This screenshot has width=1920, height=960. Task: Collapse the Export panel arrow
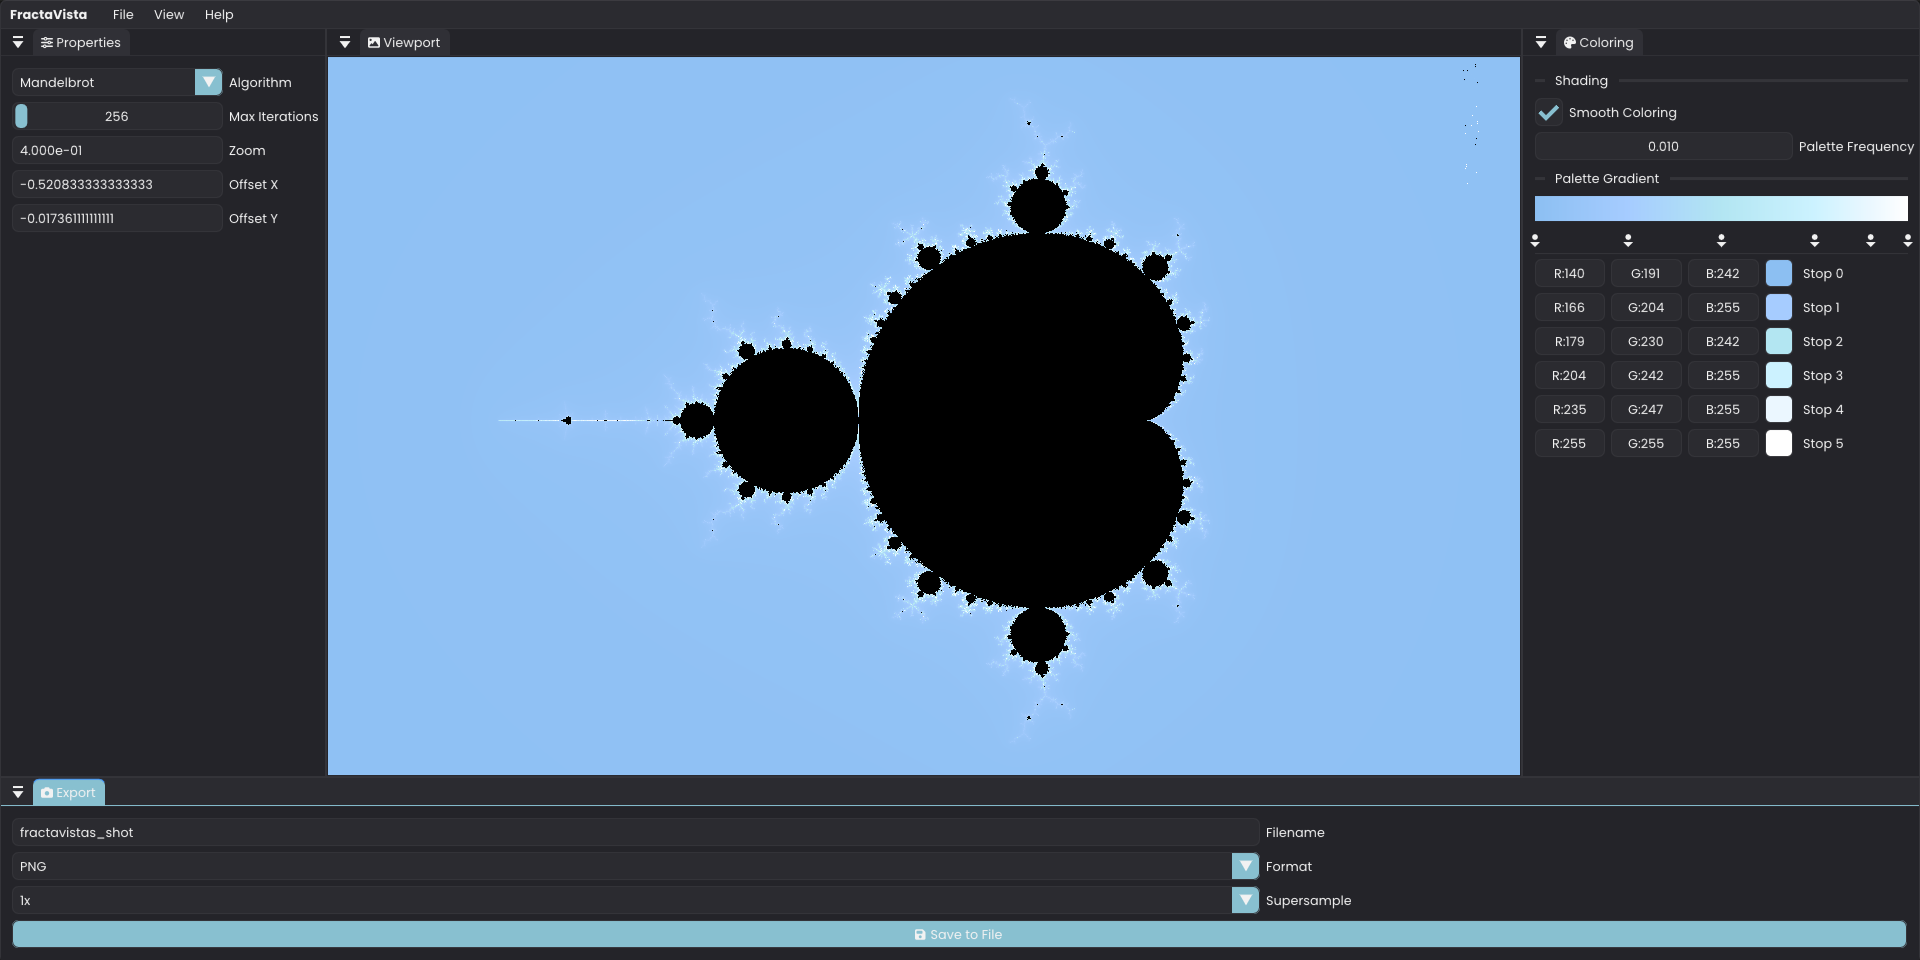pyautogui.click(x=18, y=792)
